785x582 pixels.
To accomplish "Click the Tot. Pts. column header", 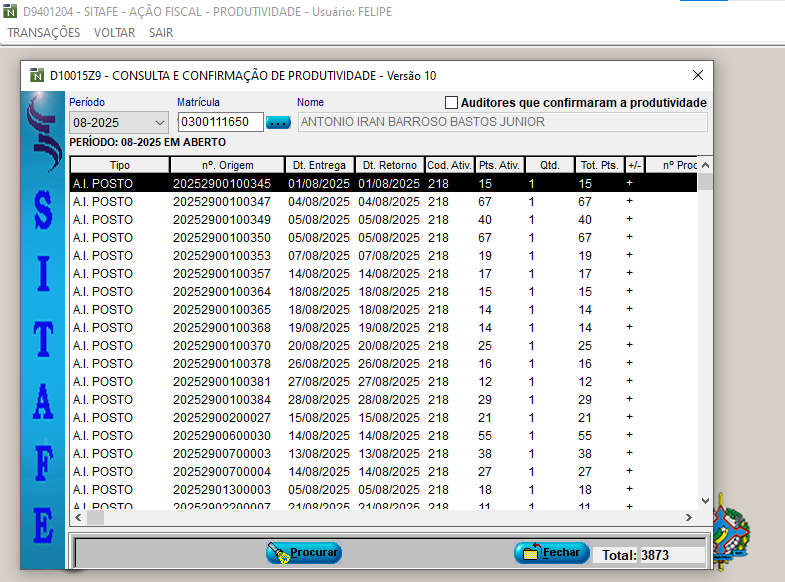I will 599,165.
